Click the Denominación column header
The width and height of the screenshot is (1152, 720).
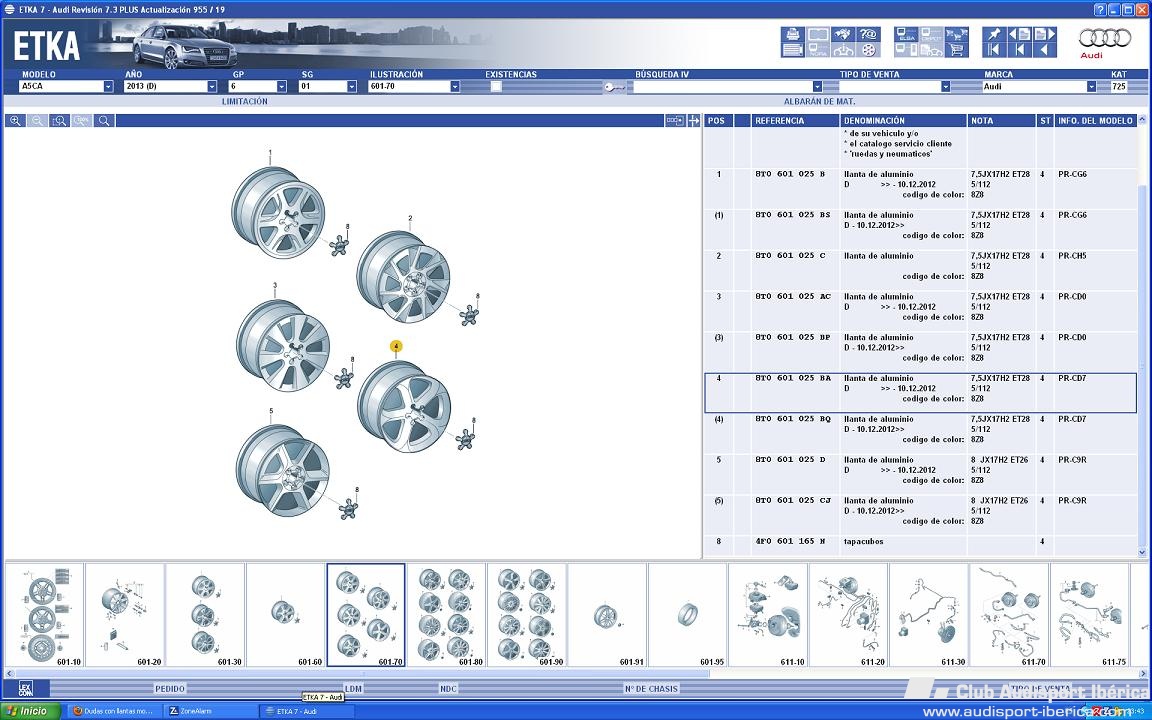(x=904, y=120)
